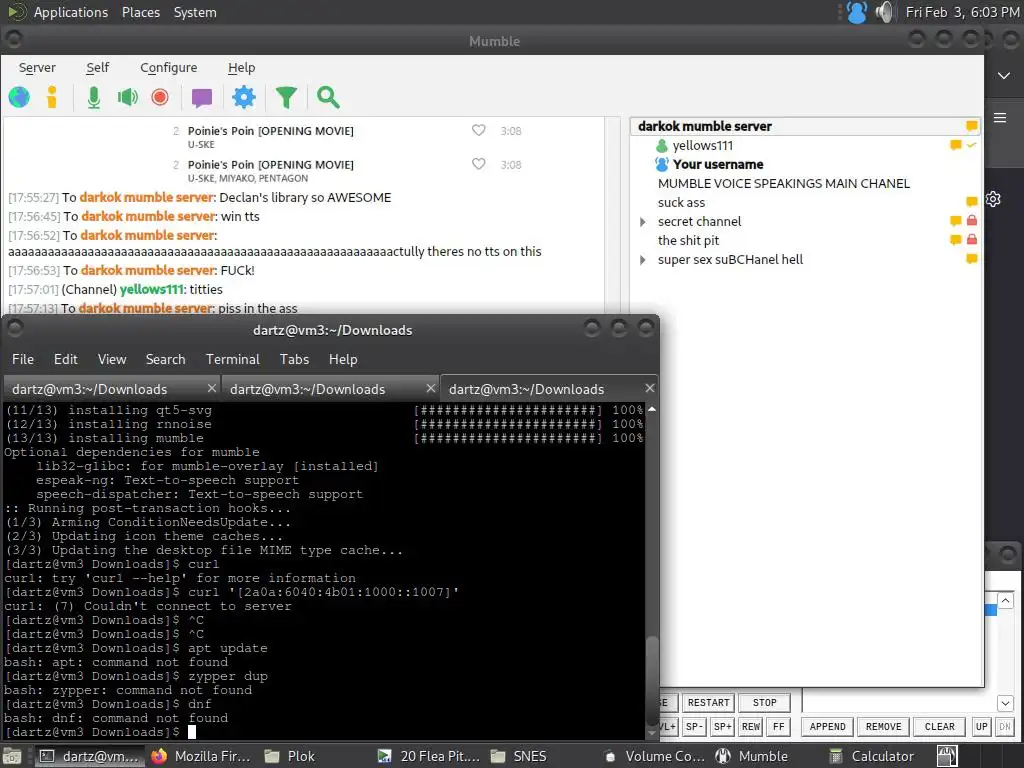Click lock icon on secret channel row
The height and width of the screenshot is (768, 1024).
[x=972, y=221]
